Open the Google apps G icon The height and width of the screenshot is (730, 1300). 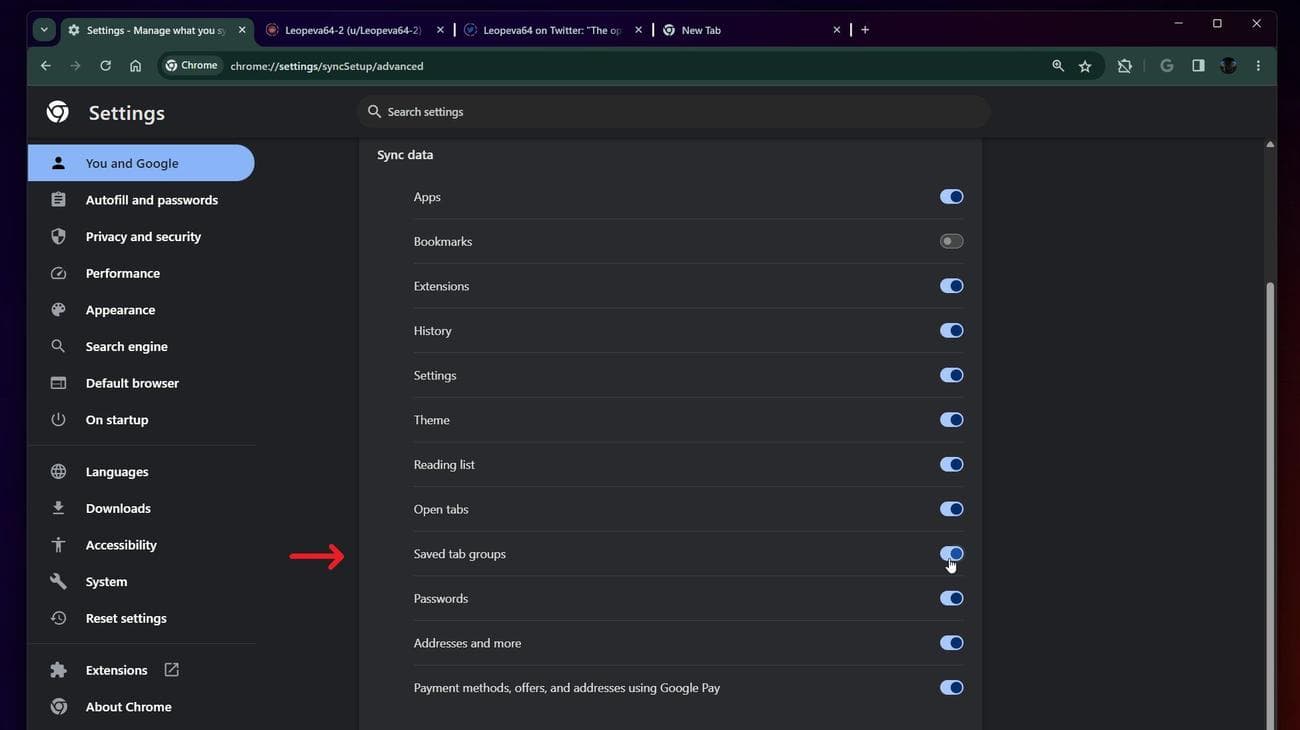pos(1165,65)
